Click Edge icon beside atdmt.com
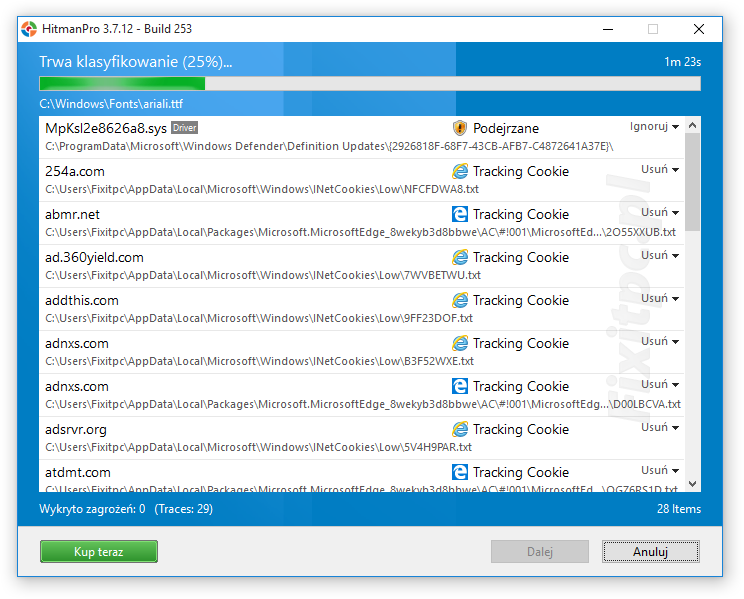This screenshot has height=599, width=744. (459, 472)
